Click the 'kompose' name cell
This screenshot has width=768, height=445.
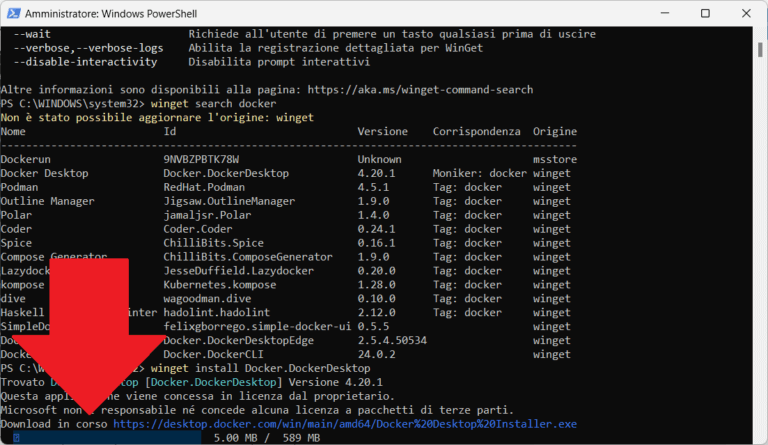point(23,285)
